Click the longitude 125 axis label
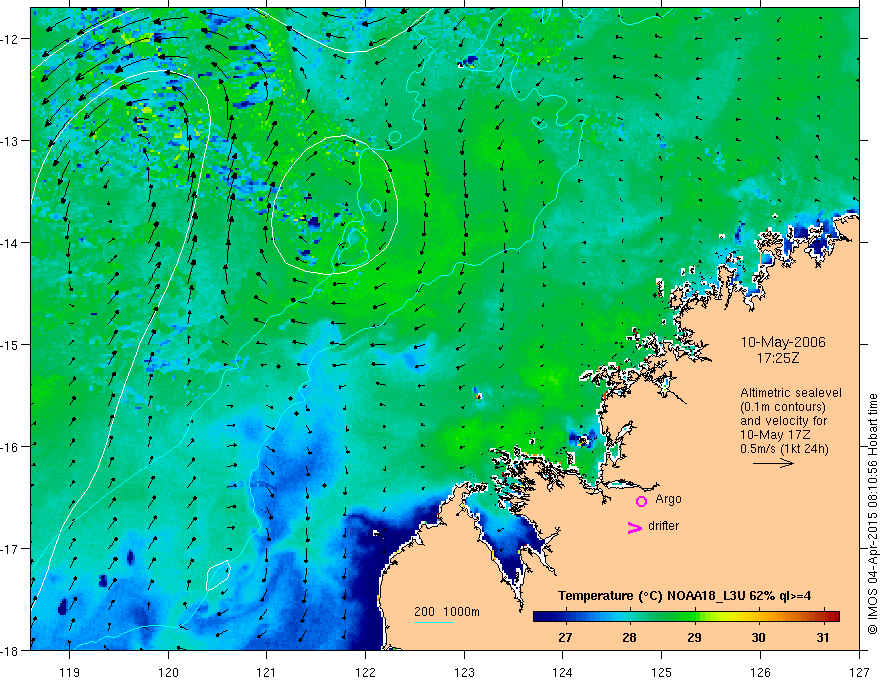This screenshot has height=680, width=880. click(662, 672)
